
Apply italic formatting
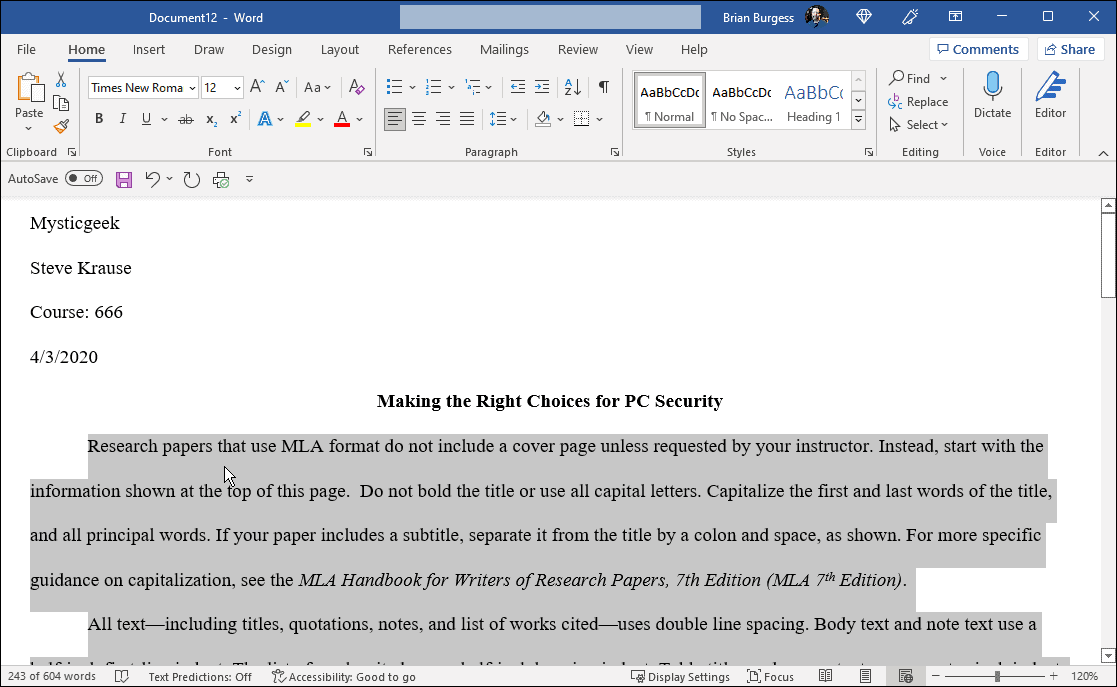[x=122, y=118]
